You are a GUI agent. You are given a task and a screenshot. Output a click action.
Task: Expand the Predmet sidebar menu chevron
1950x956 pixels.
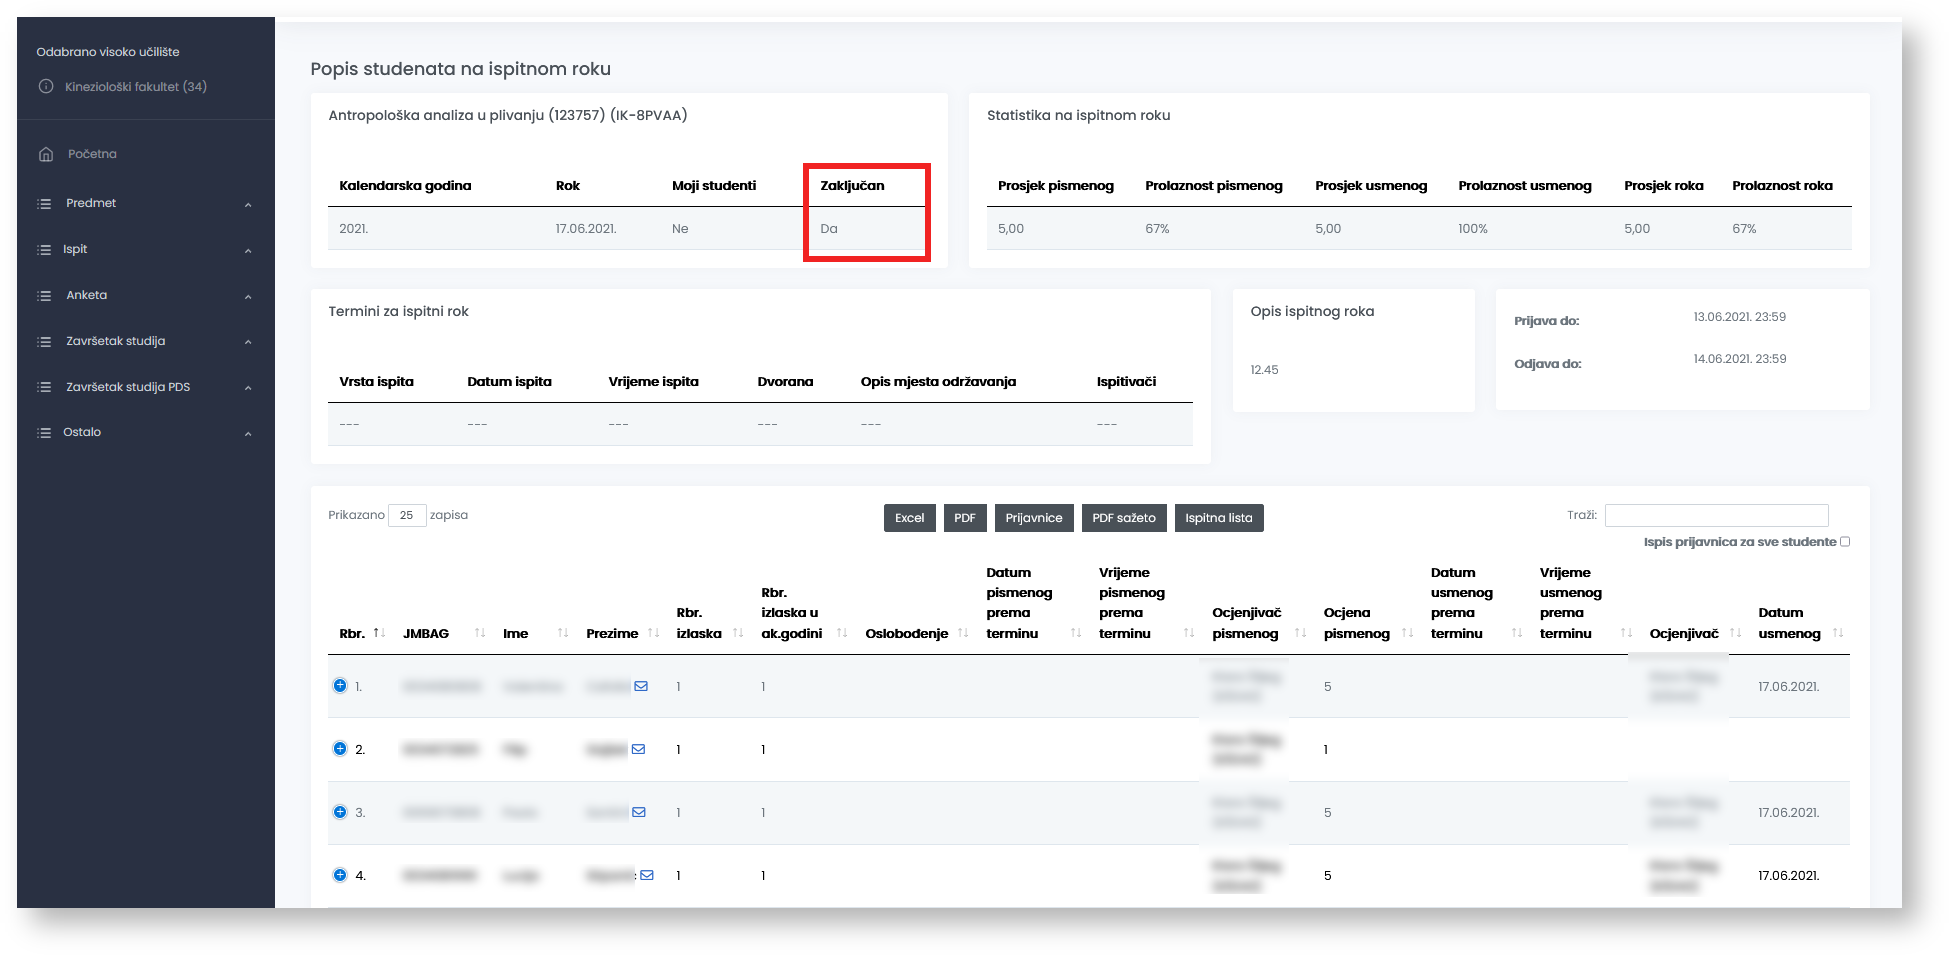(x=248, y=204)
